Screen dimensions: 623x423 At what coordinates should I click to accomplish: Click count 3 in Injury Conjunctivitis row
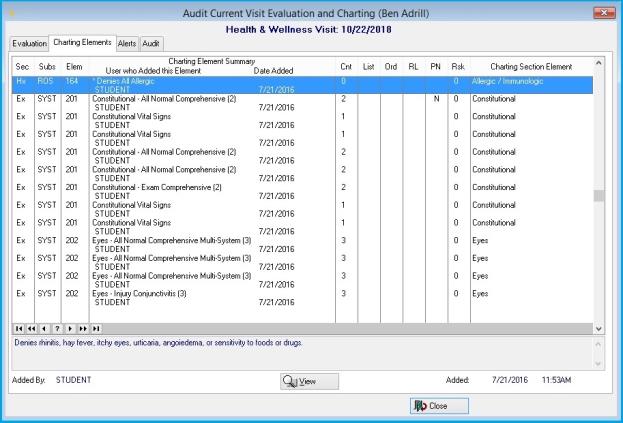pos(343,294)
